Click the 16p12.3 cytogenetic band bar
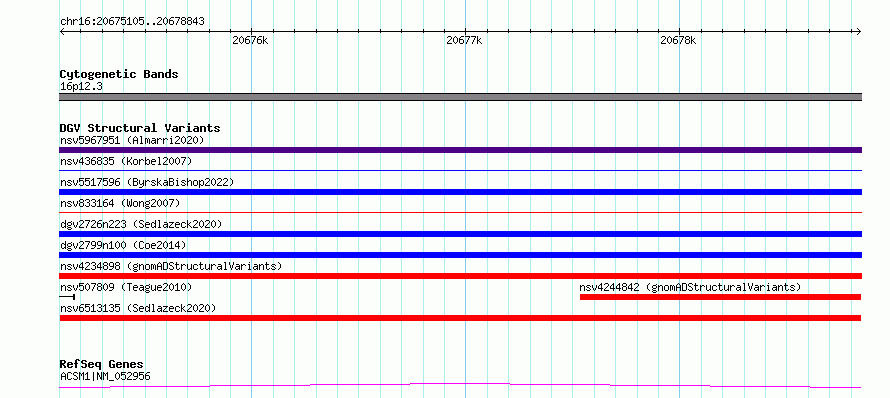This screenshot has width=890, height=398. [x=460, y=97]
